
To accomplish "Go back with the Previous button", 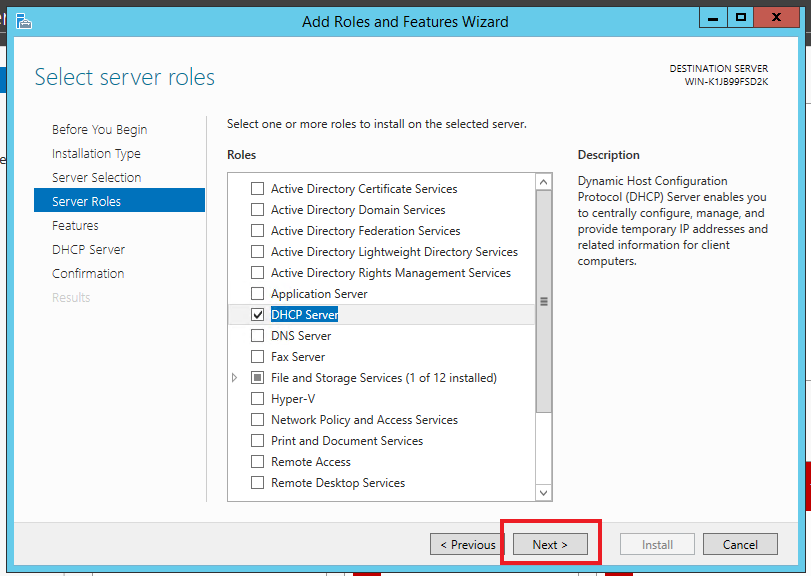I will 467,545.
